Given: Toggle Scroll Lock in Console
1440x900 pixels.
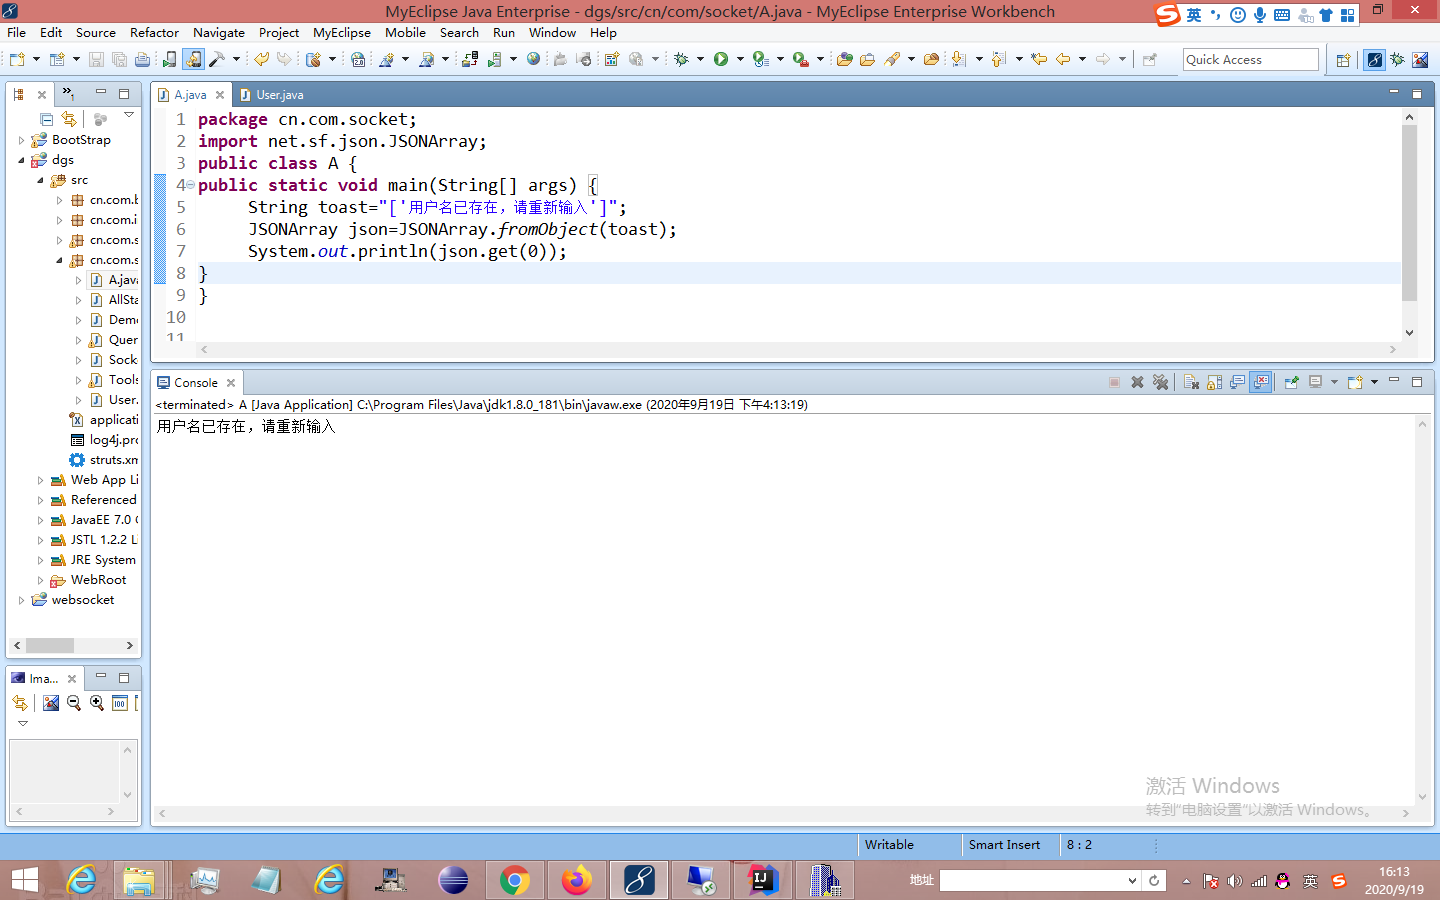Looking at the screenshot, I should click(1214, 382).
